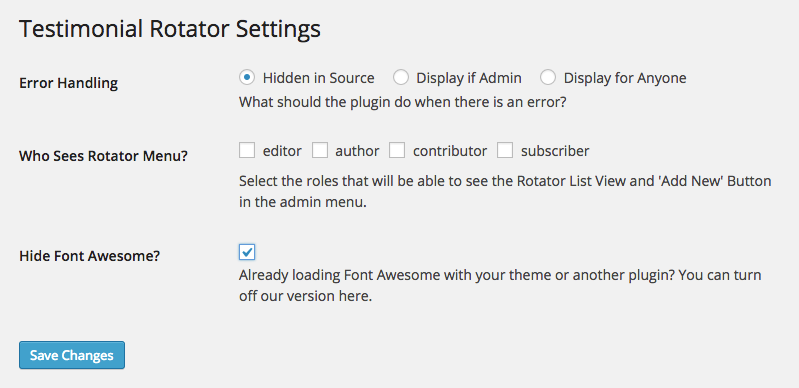This screenshot has width=799, height=388.
Task: Select the Hidden in Source radio button
Action: tap(247, 78)
